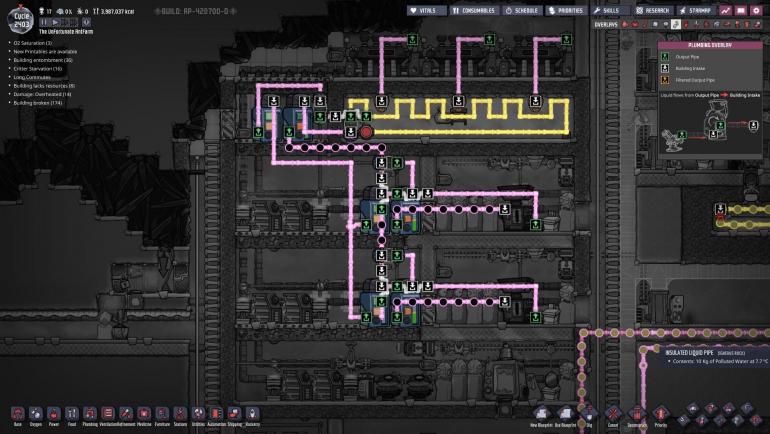Click the red liquid valve on yellow pipe

coord(366,132)
